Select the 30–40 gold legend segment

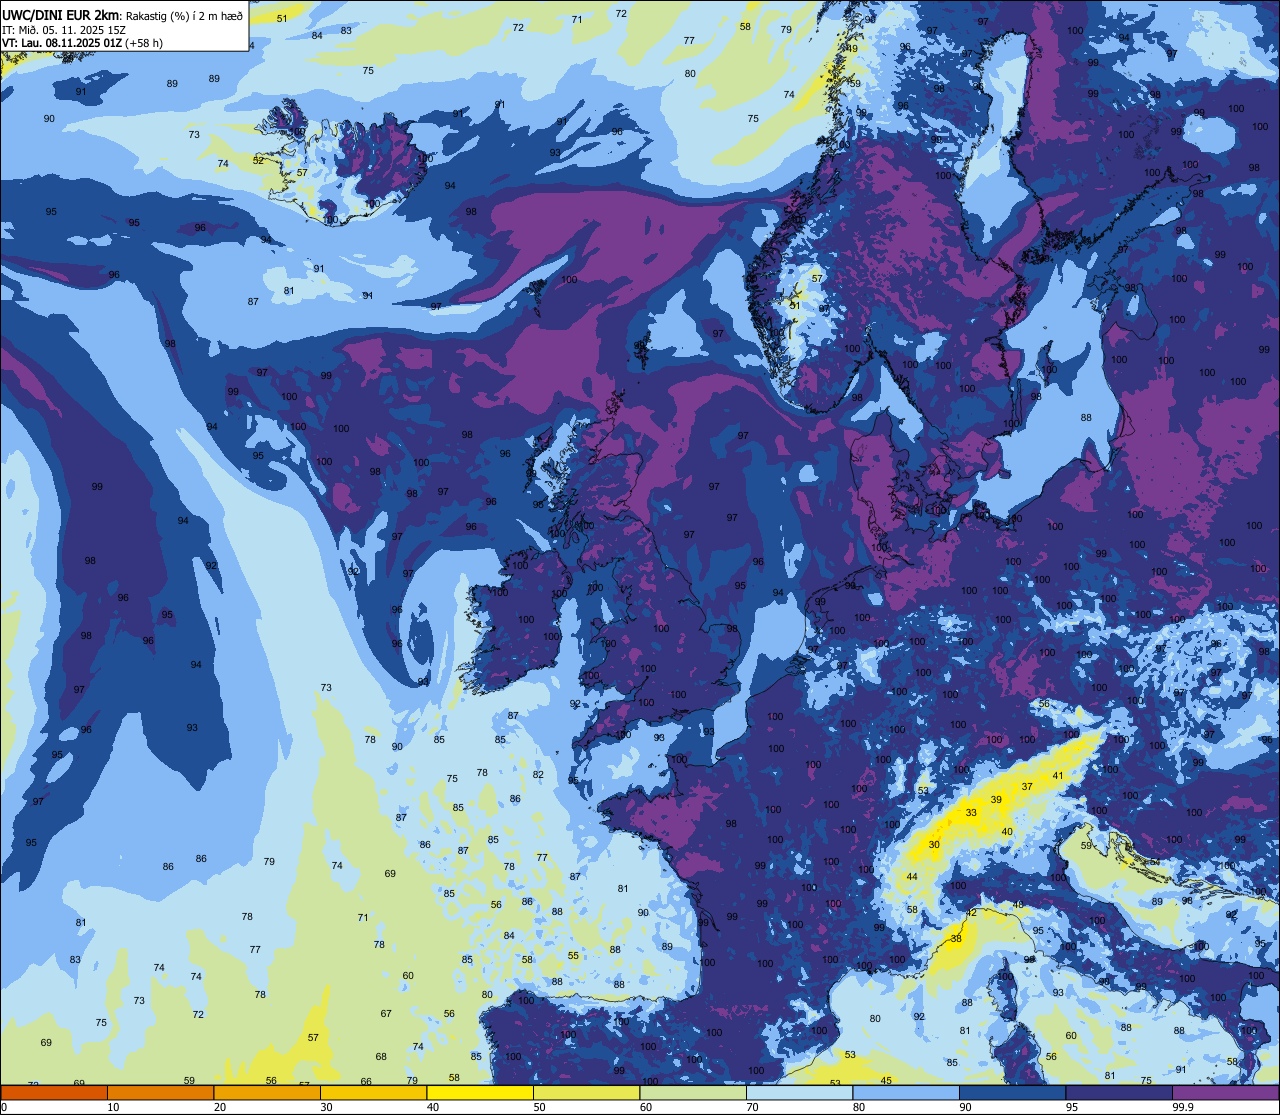[373, 1092]
